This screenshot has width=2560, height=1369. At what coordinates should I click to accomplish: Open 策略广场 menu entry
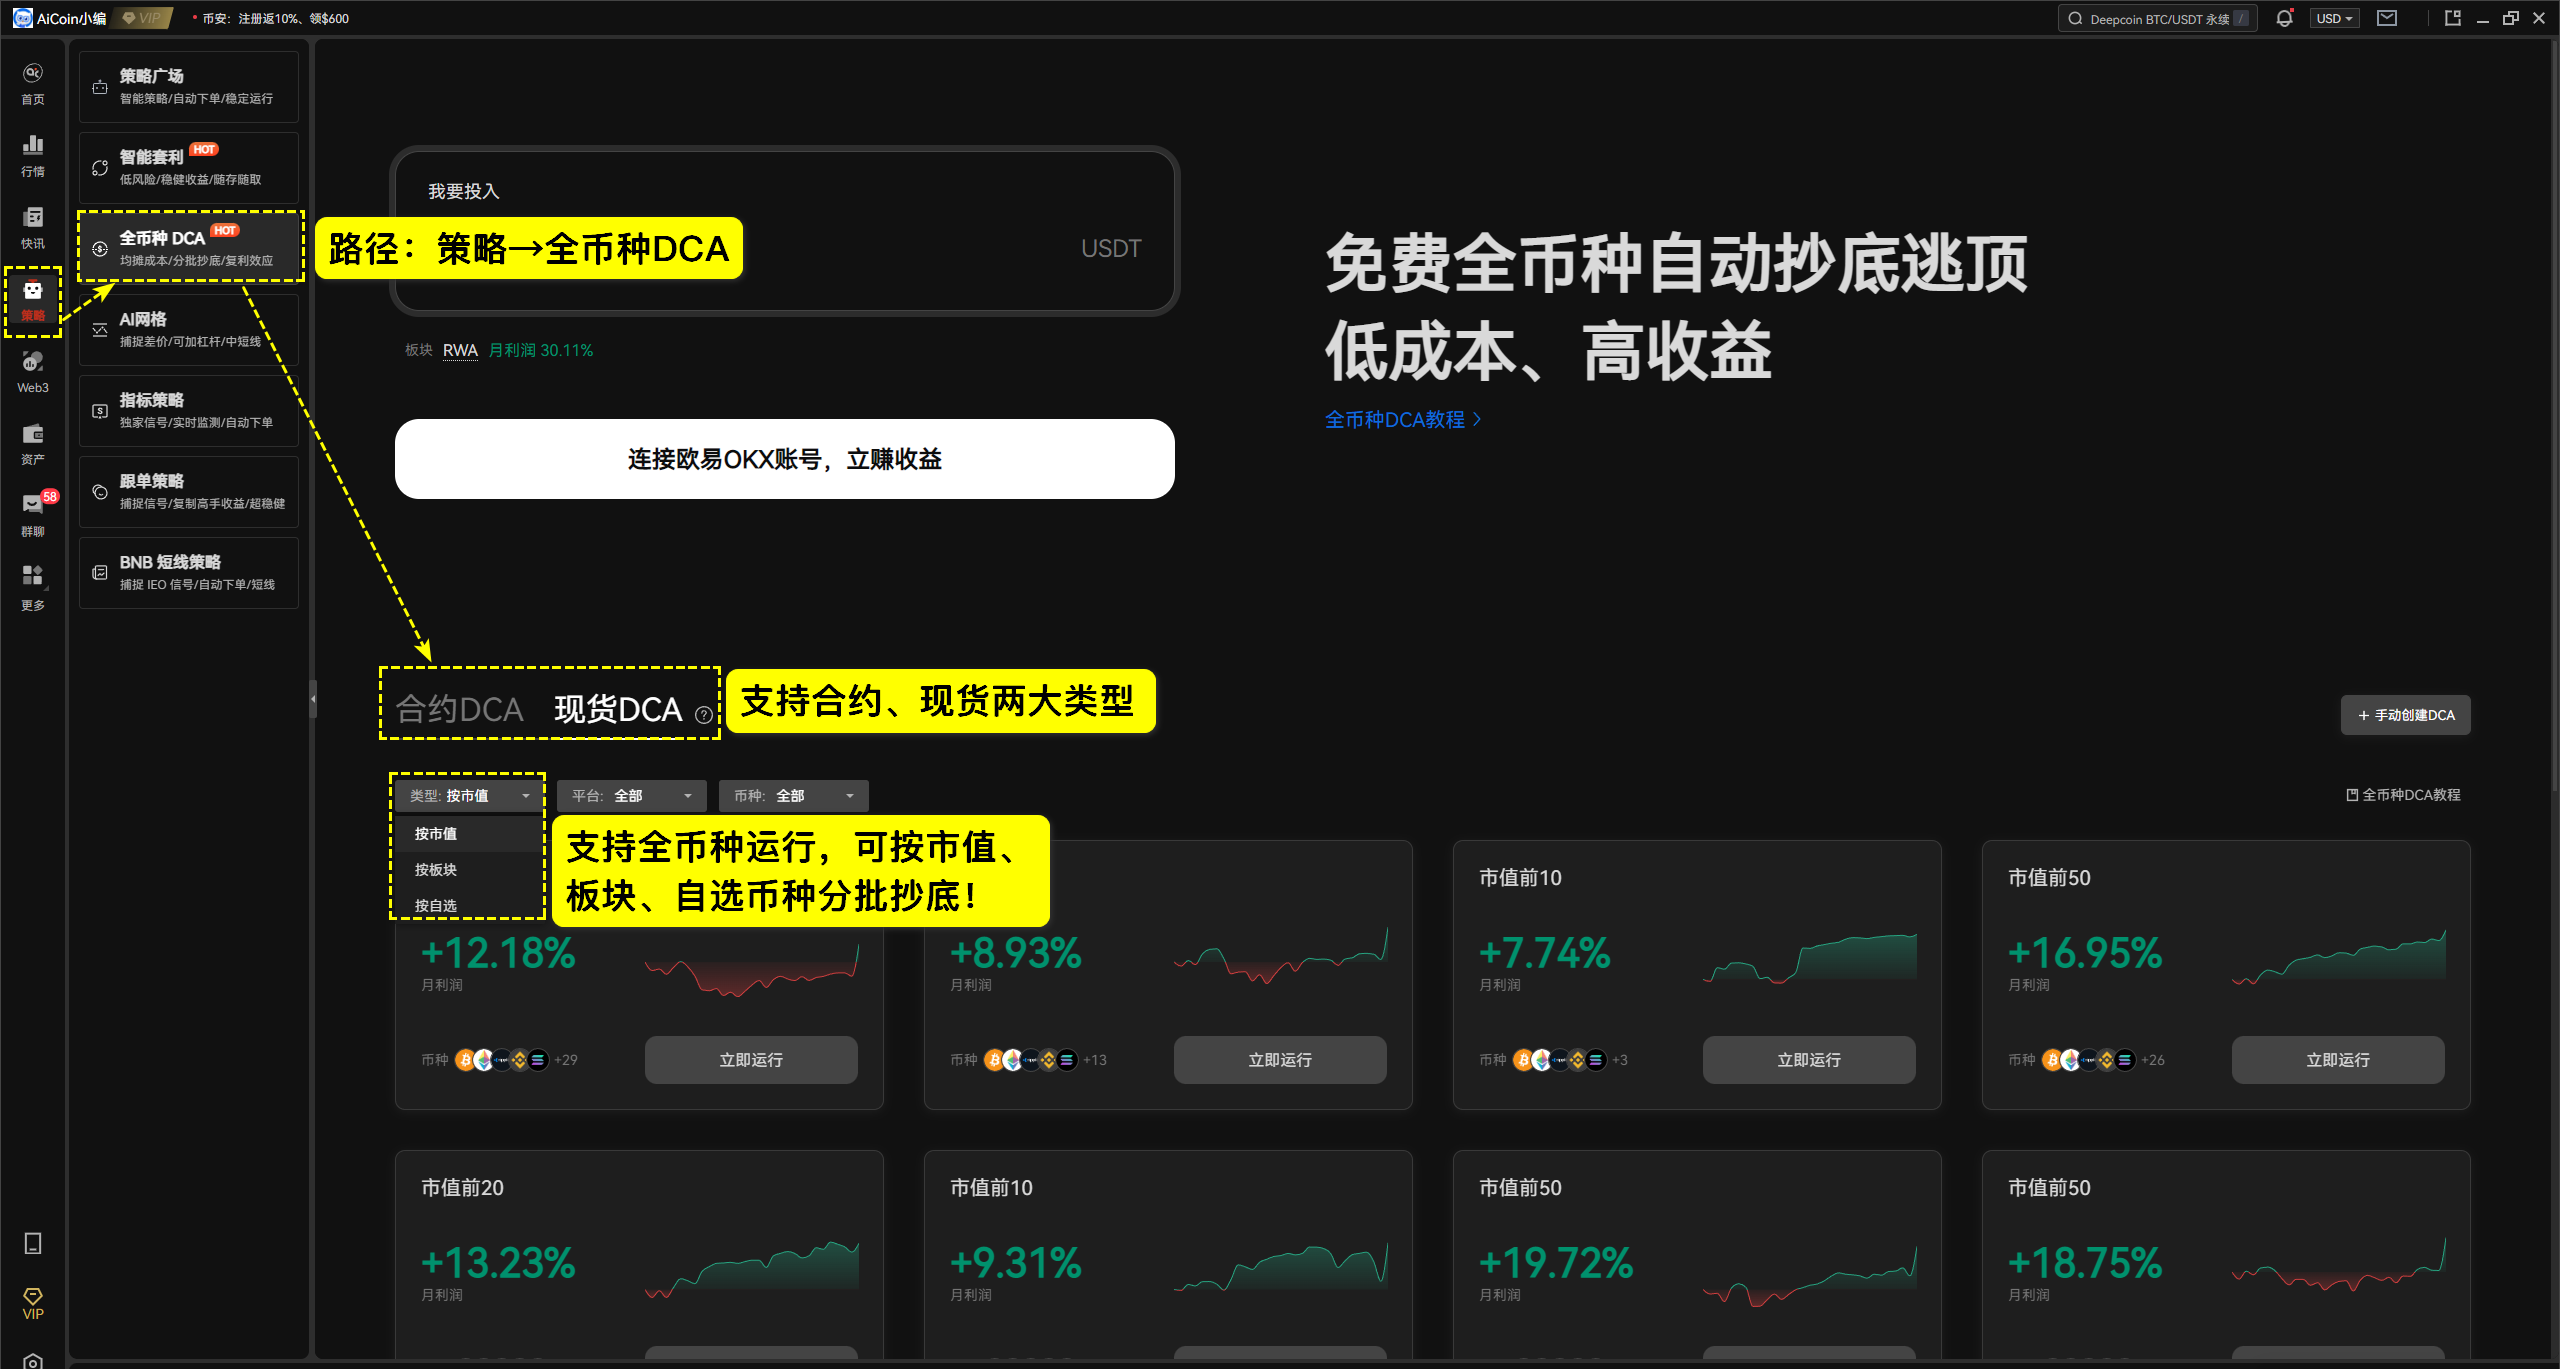click(x=189, y=87)
